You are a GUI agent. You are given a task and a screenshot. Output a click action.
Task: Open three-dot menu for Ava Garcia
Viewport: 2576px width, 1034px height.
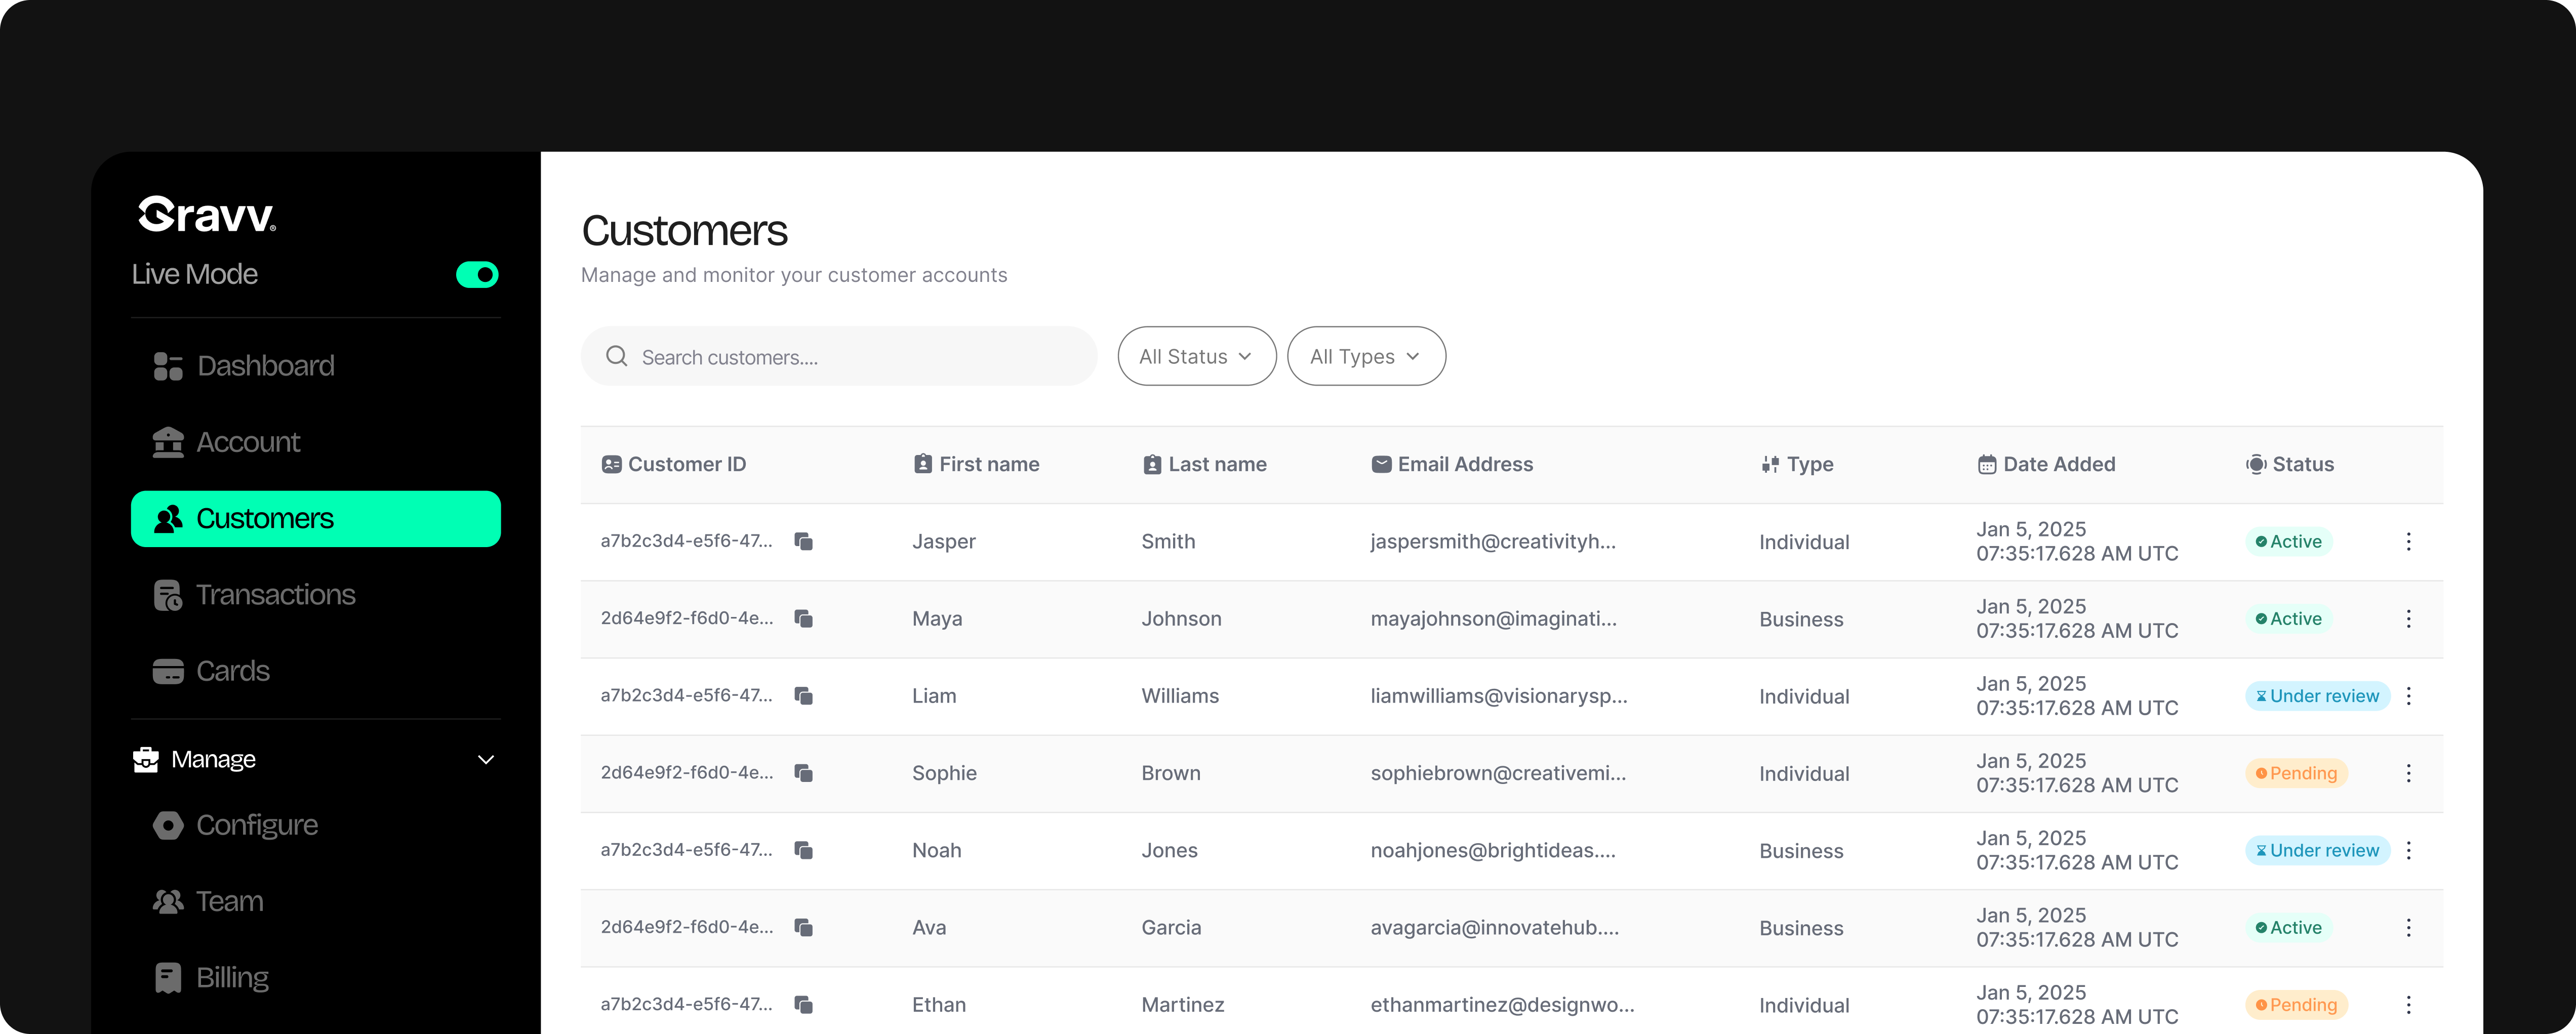tap(2408, 927)
